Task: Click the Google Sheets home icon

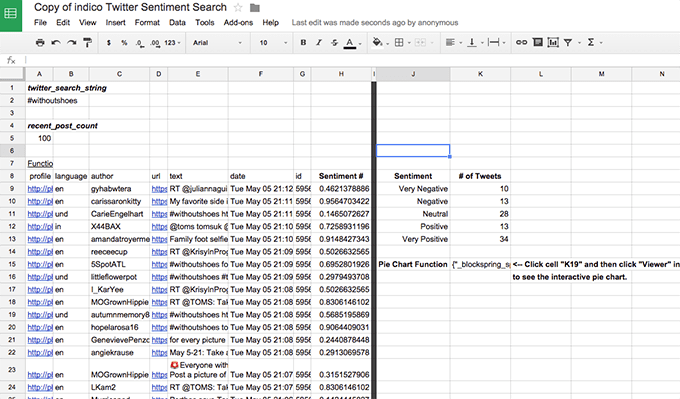Action: tap(10, 14)
